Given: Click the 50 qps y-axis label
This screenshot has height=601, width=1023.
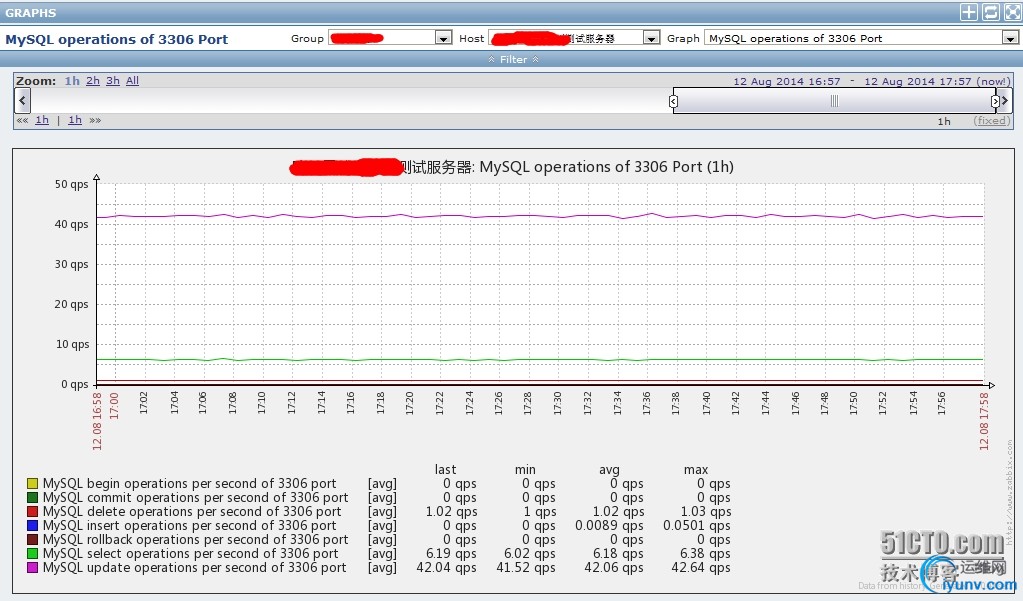Looking at the screenshot, I should point(71,184).
